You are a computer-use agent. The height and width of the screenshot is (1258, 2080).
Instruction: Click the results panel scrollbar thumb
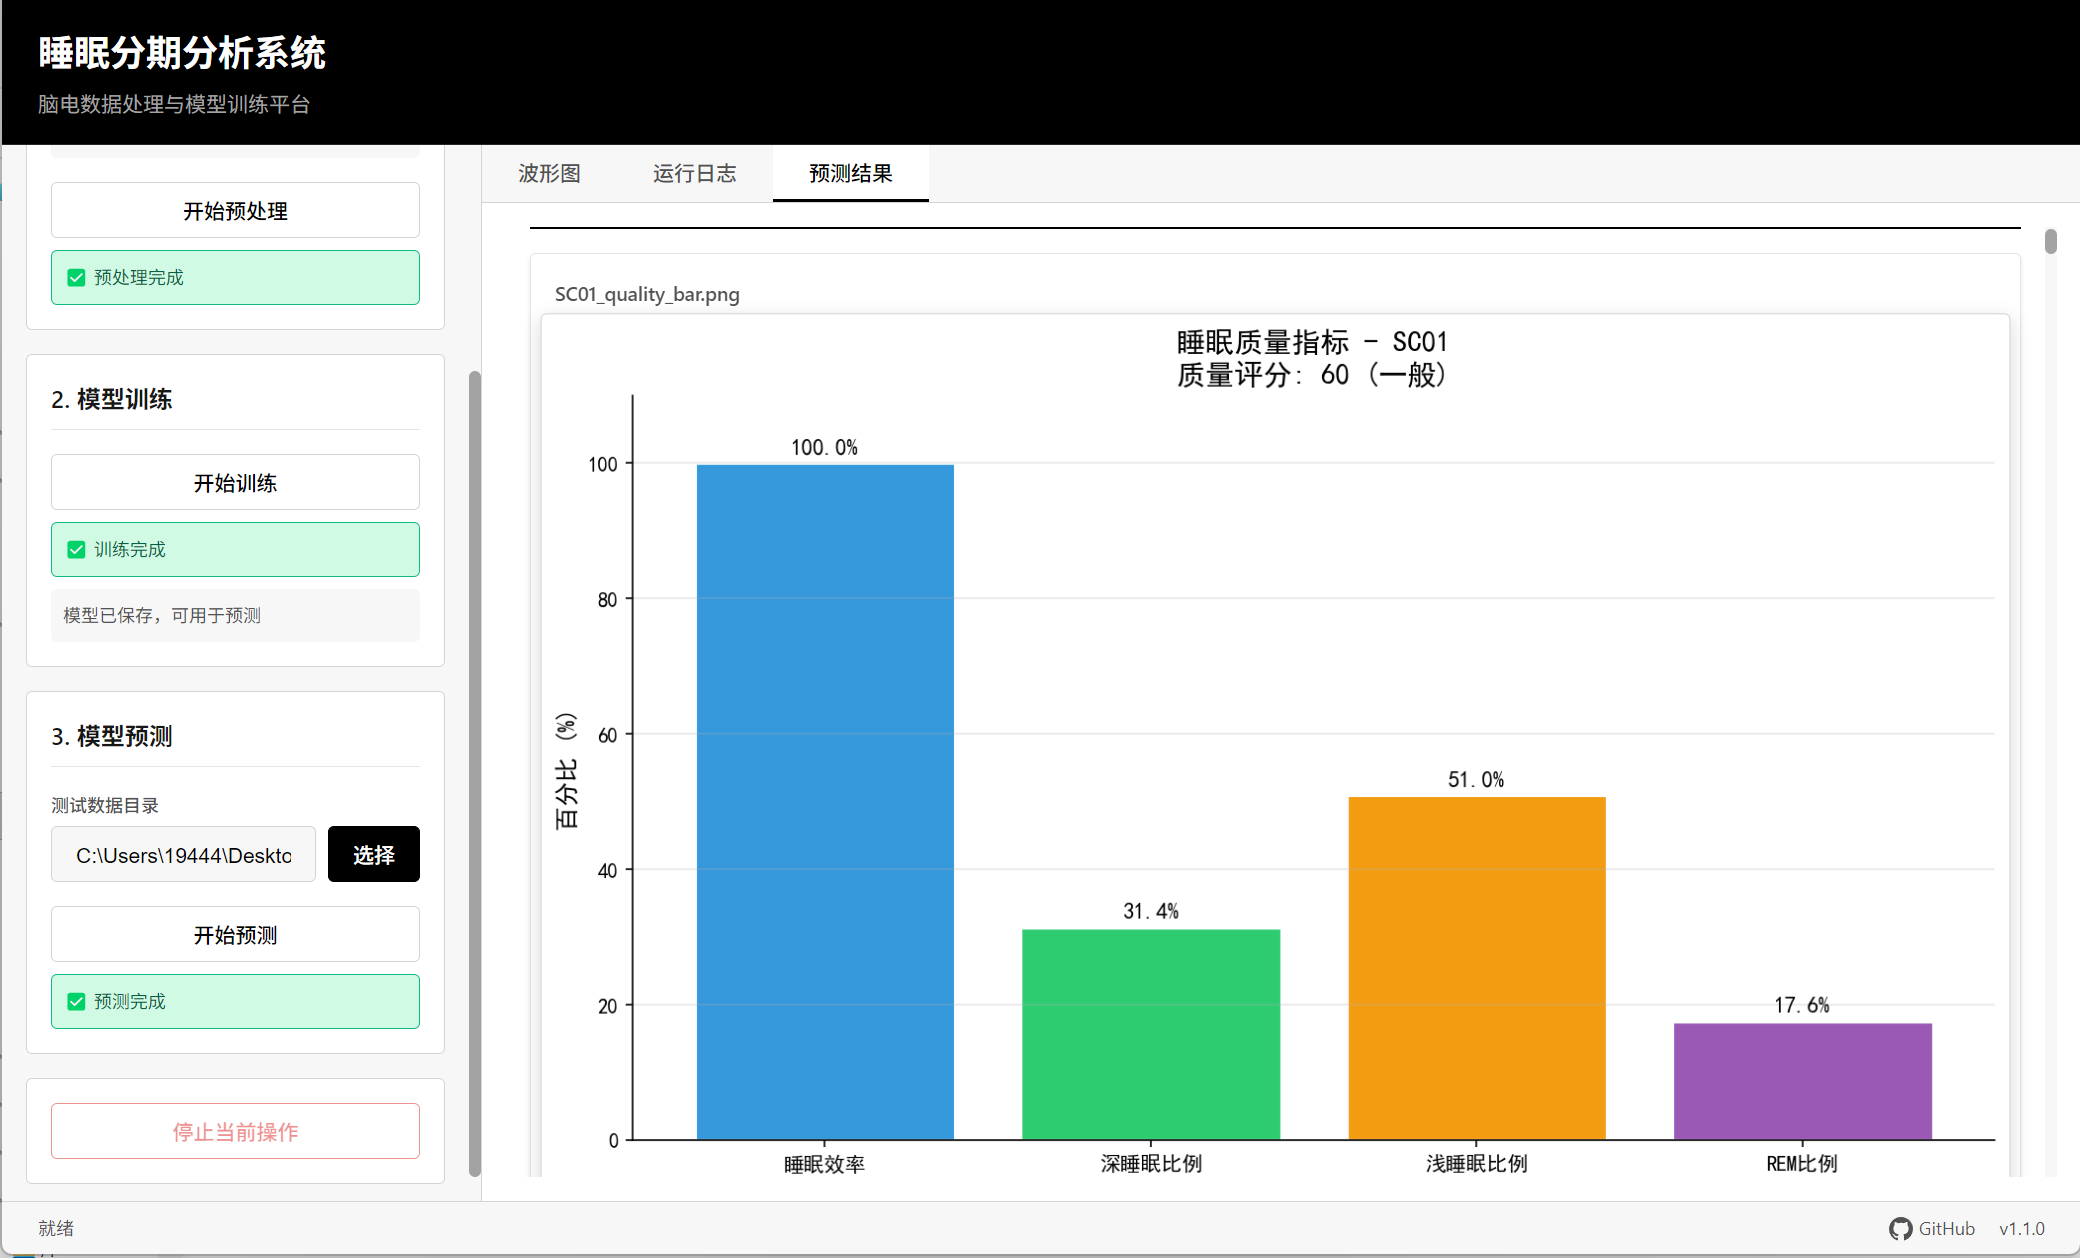pos(2050,242)
